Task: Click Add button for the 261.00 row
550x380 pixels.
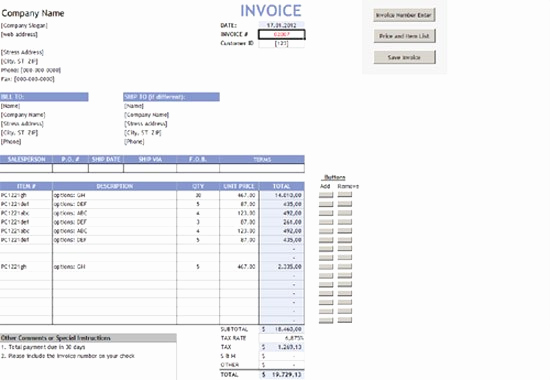Action: [x=326, y=222]
